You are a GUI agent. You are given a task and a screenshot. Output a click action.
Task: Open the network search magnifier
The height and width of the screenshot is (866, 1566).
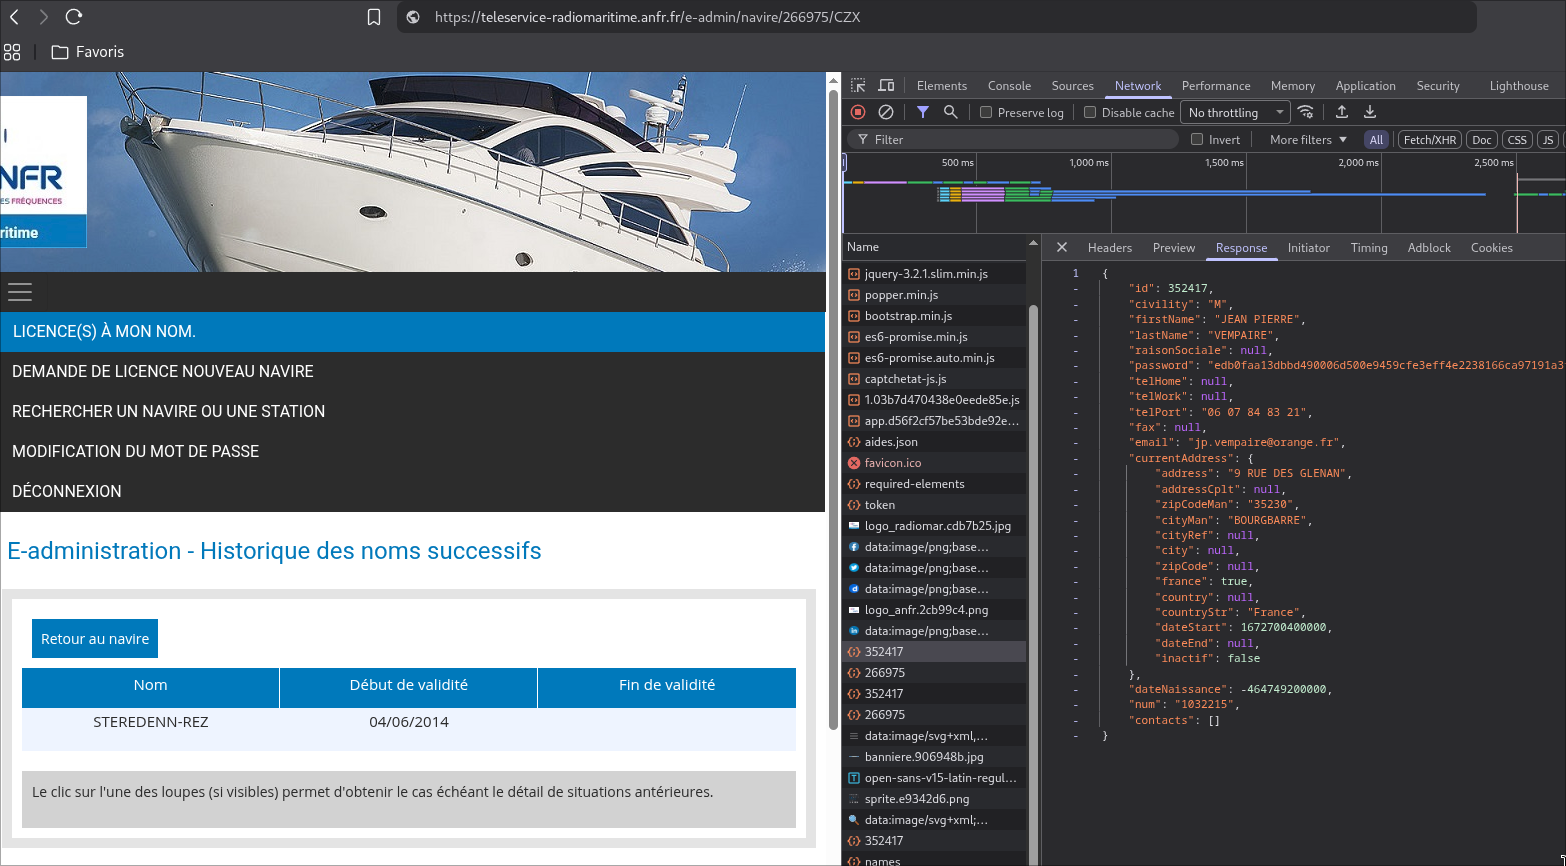pos(951,112)
